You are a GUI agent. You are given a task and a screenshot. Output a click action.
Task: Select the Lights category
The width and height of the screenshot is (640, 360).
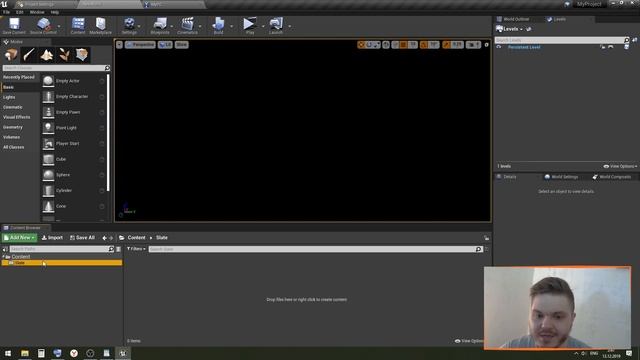[19, 97]
